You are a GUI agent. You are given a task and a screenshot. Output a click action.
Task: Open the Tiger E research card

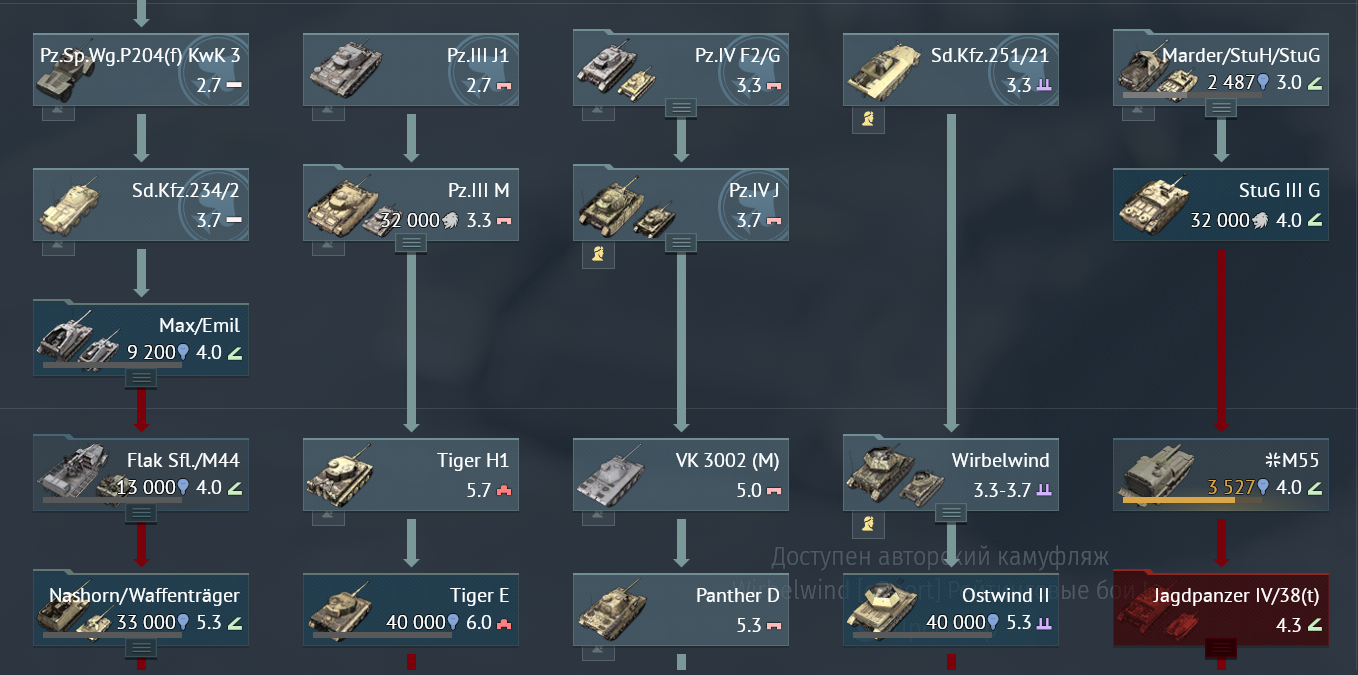point(411,609)
